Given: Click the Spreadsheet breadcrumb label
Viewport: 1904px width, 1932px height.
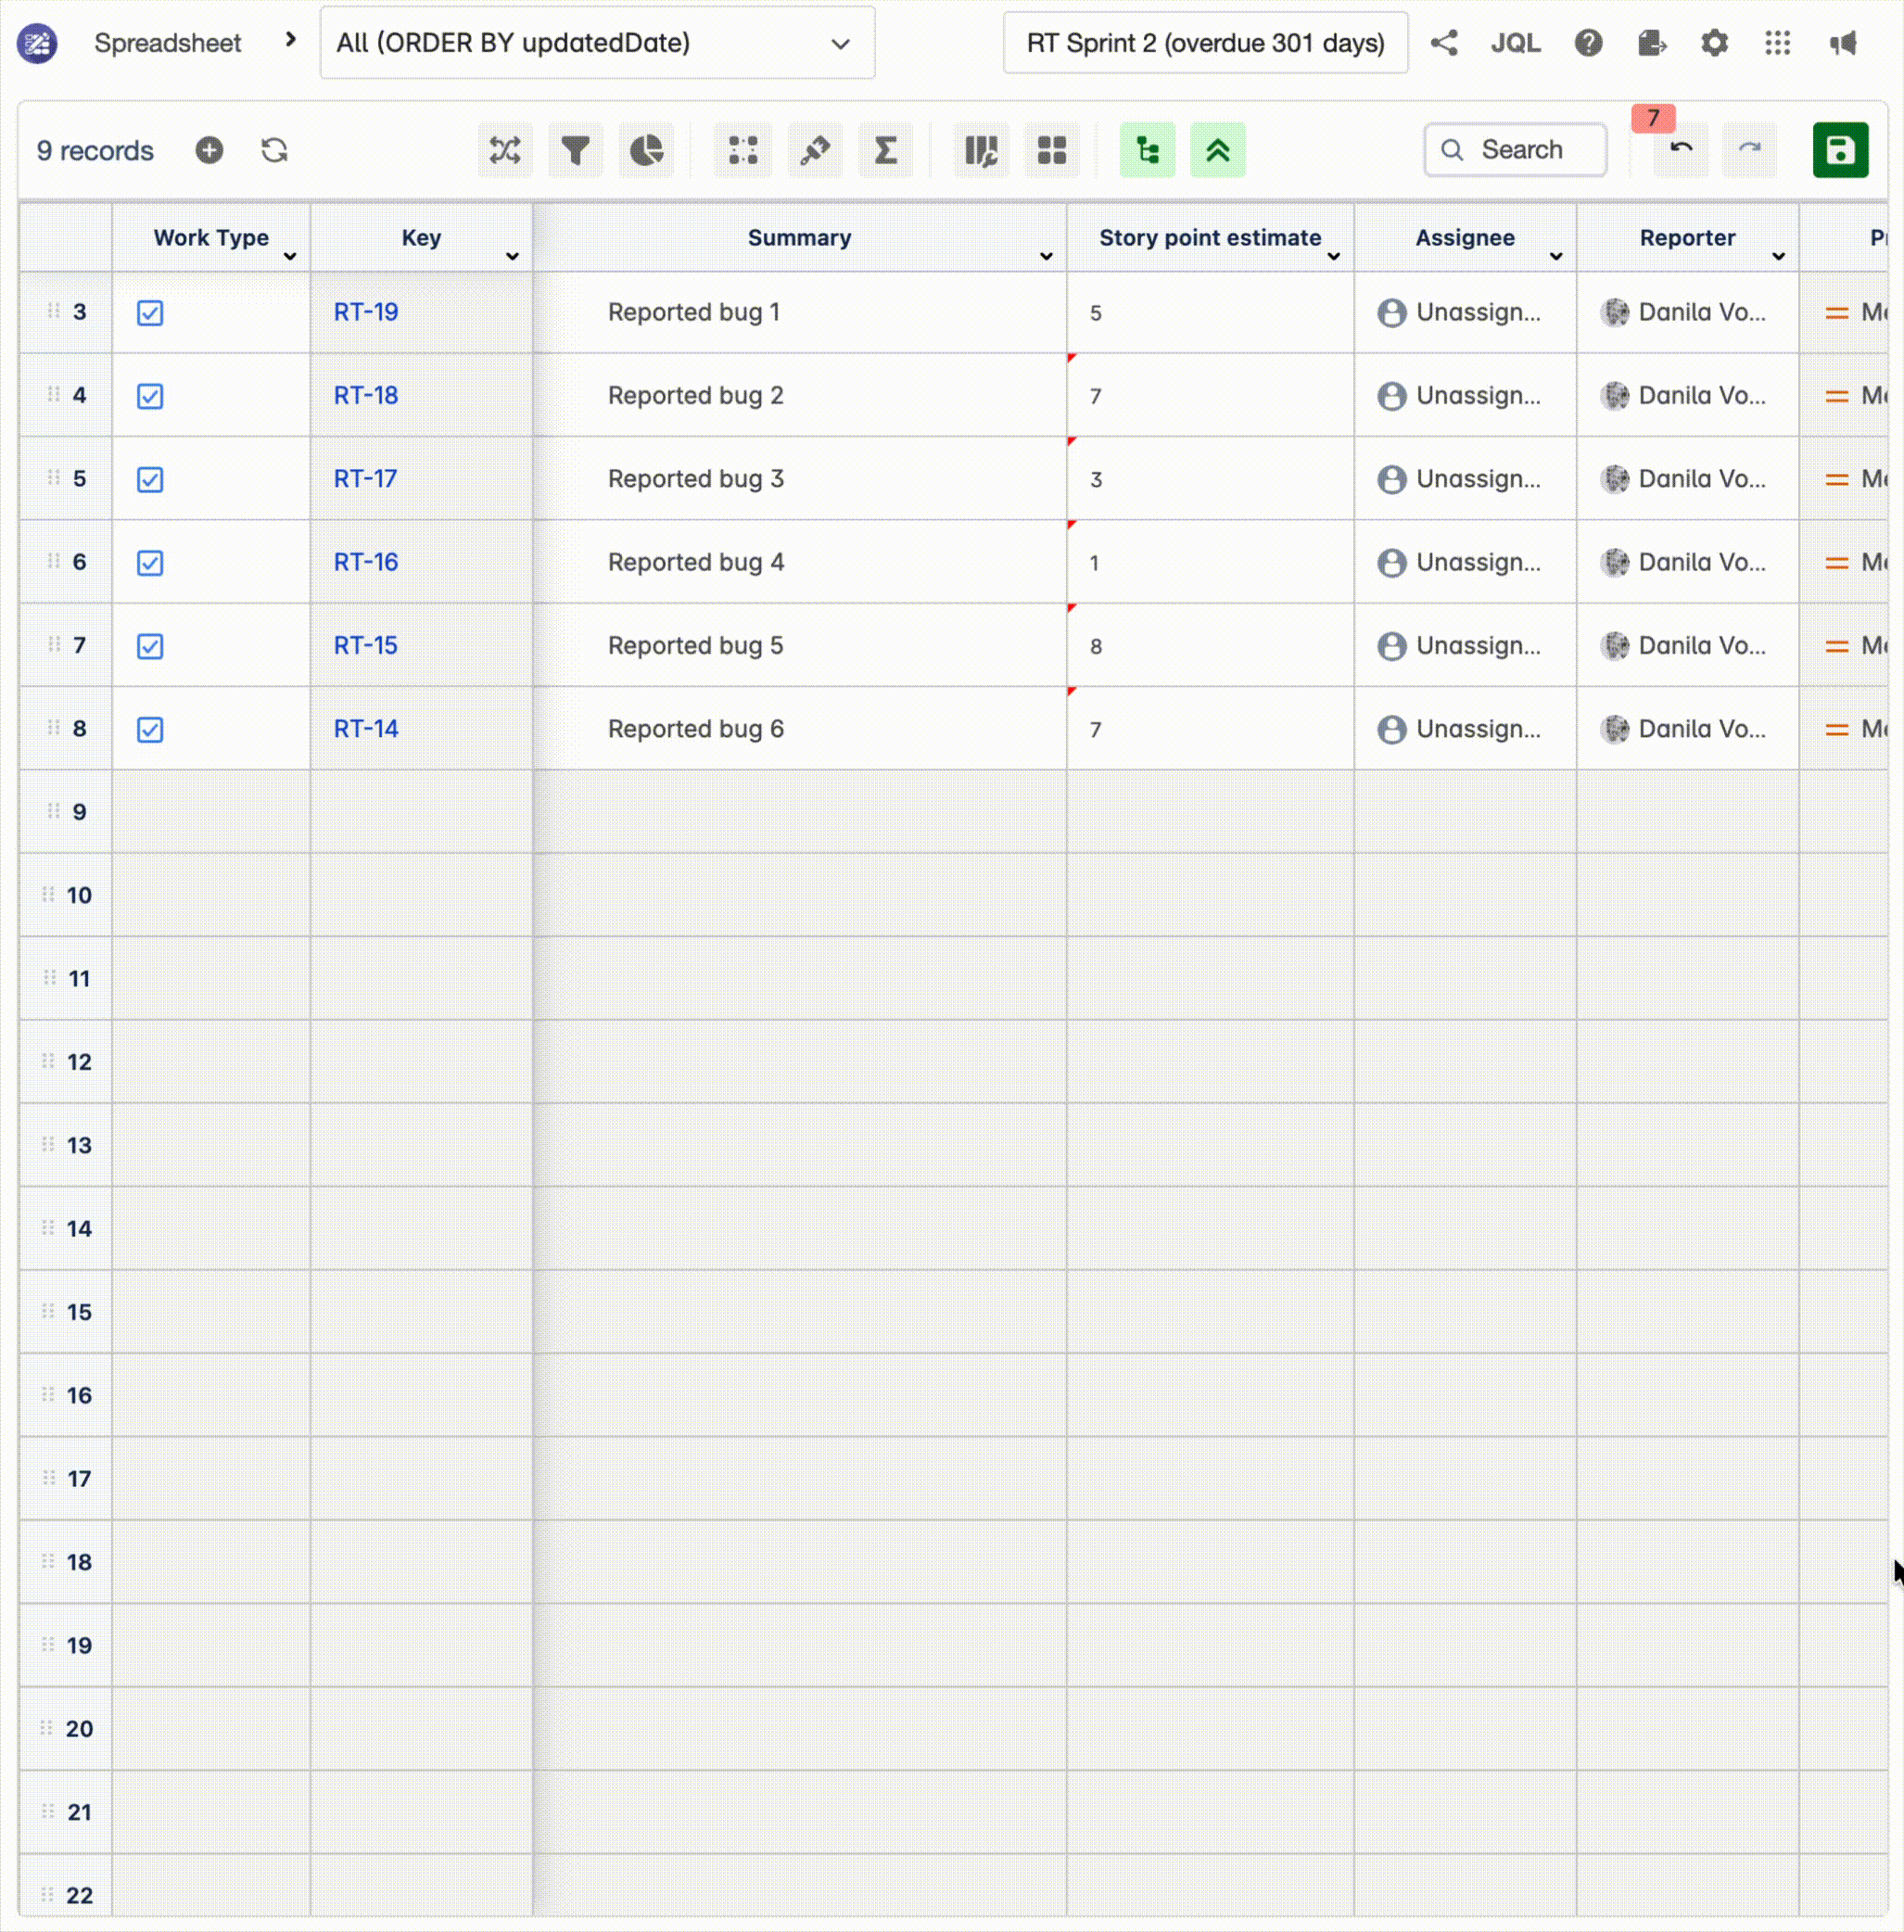Looking at the screenshot, I should tap(167, 43).
